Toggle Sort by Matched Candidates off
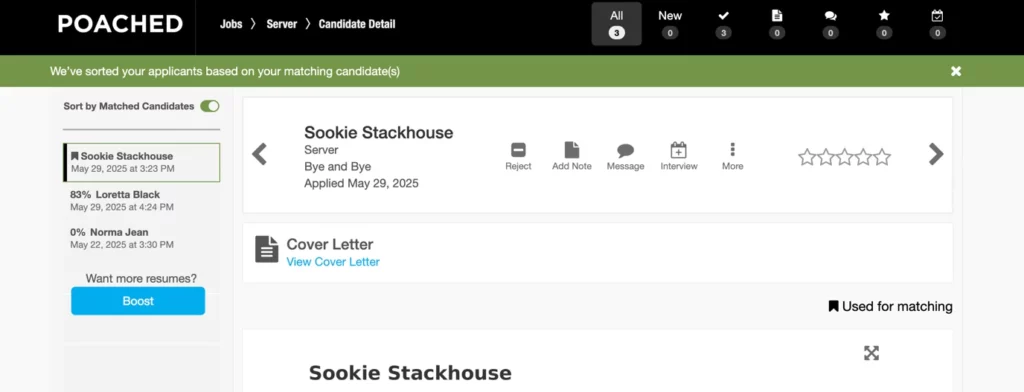1024x392 pixels. click(210, 106)
